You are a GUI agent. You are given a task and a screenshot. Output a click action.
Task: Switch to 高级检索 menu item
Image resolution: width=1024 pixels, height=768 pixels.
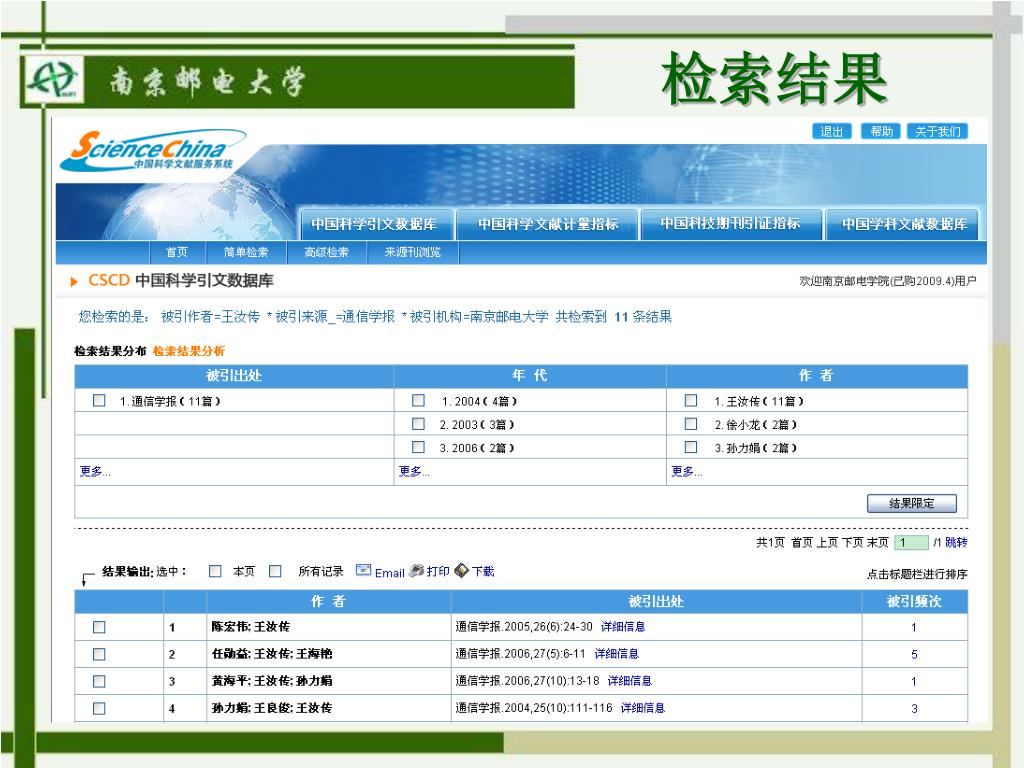(x=327, y=253)
